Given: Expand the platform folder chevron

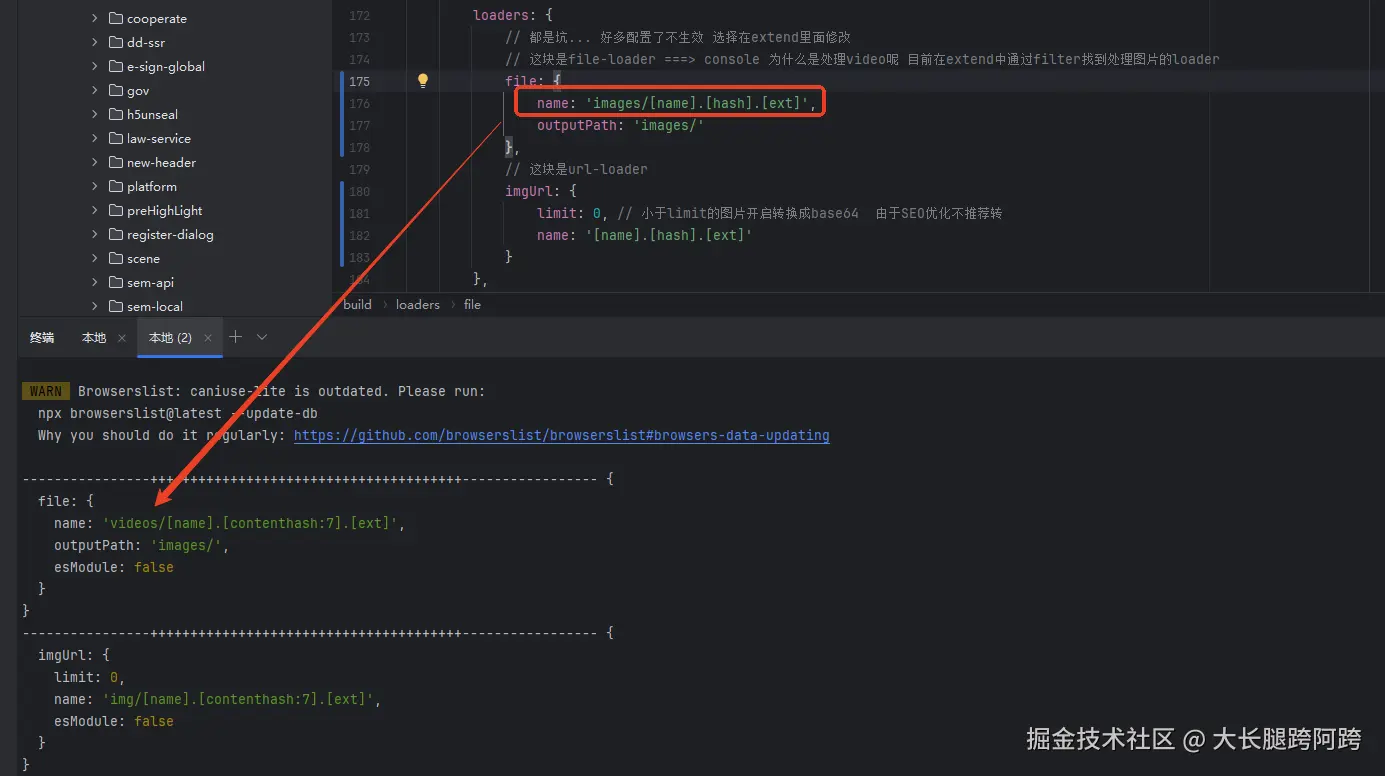Looking at the screenshot, I should tap(95, 186).
